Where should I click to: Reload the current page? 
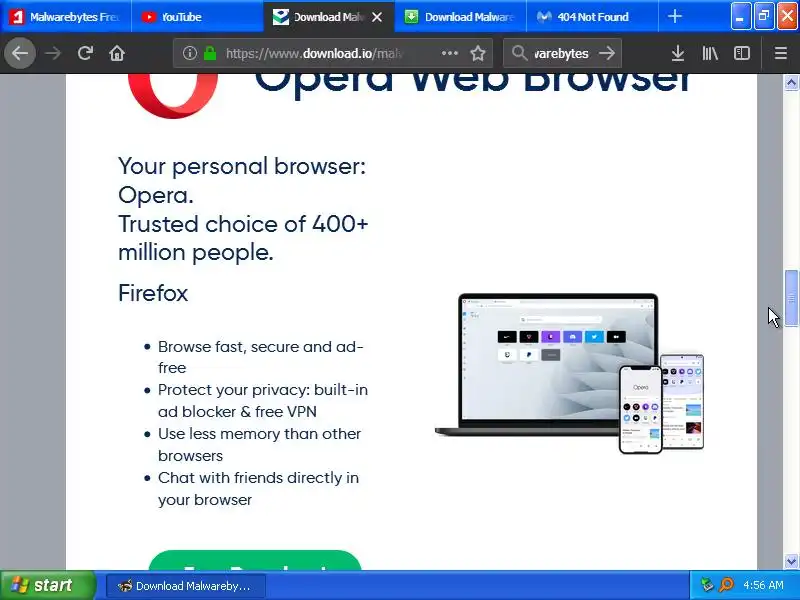pyautogui.click(x=85, y=53)
